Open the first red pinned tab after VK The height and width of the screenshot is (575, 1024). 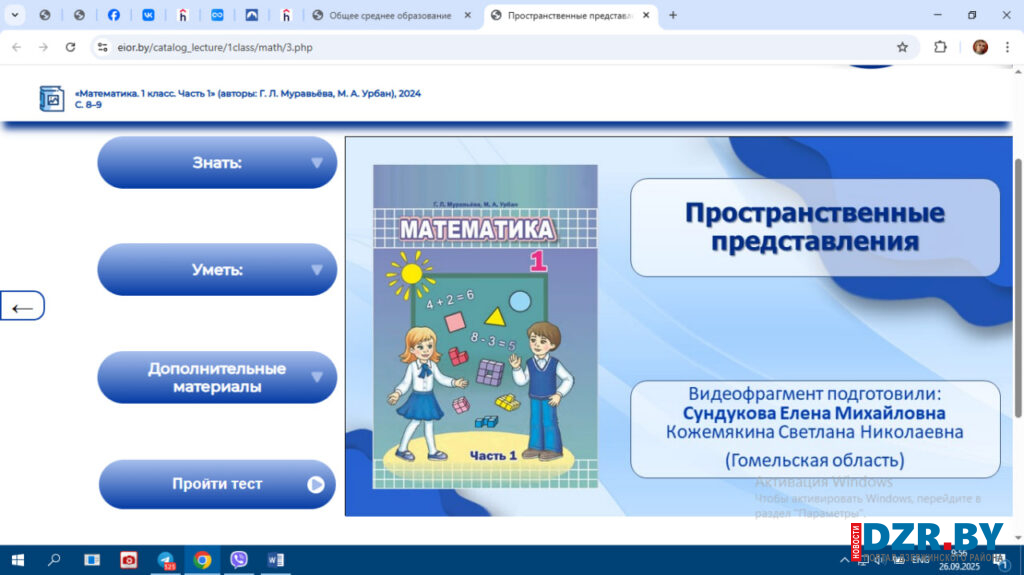pos(183,15)
